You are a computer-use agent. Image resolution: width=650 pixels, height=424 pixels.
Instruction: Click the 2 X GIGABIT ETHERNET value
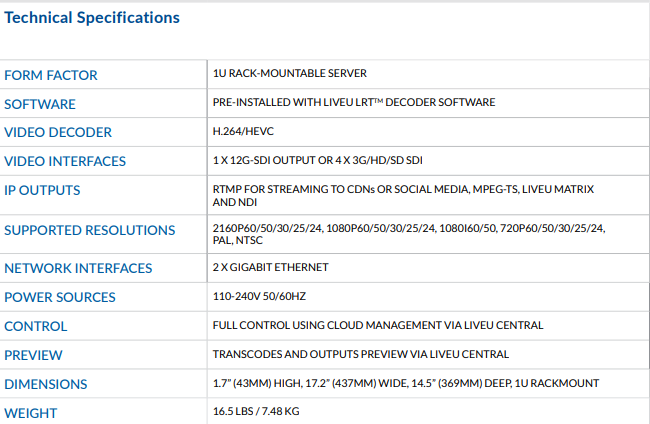coord(271,267)
